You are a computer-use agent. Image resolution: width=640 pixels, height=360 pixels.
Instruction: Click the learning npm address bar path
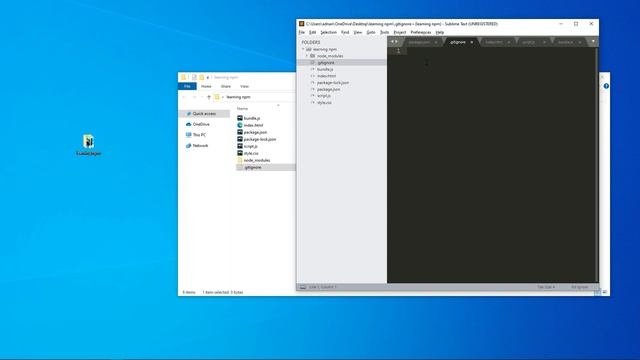pyautogui.click(x=238, y=97)
